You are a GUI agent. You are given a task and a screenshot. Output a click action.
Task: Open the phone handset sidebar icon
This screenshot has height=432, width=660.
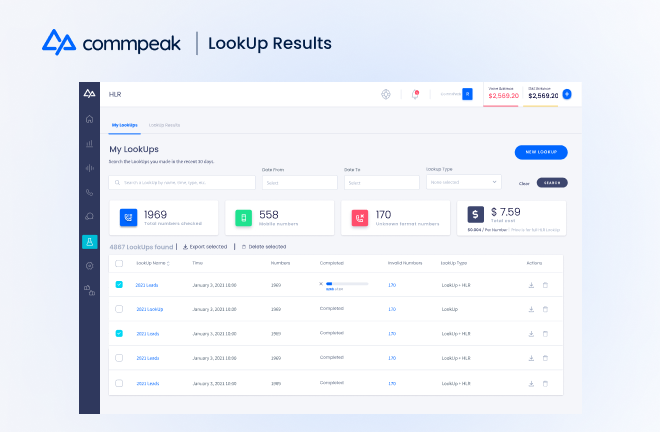89,192
